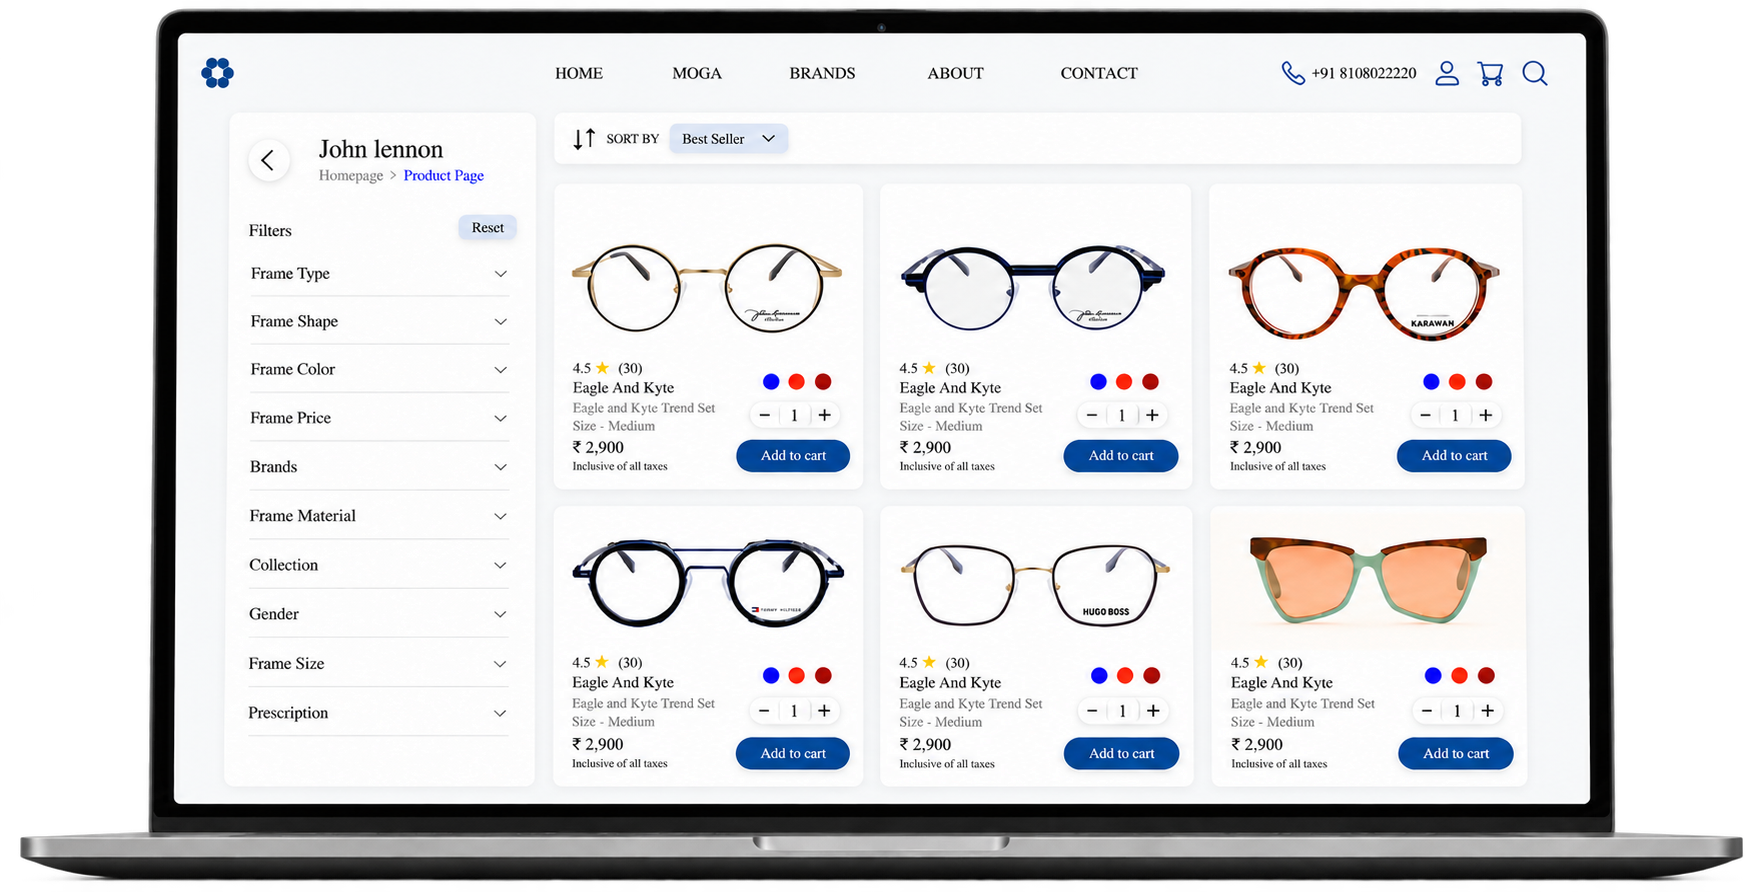The height and width of the screenshot is (892, 1762).
Task: Click the Product Page breadcrumb link
Action: click(444, 176)
